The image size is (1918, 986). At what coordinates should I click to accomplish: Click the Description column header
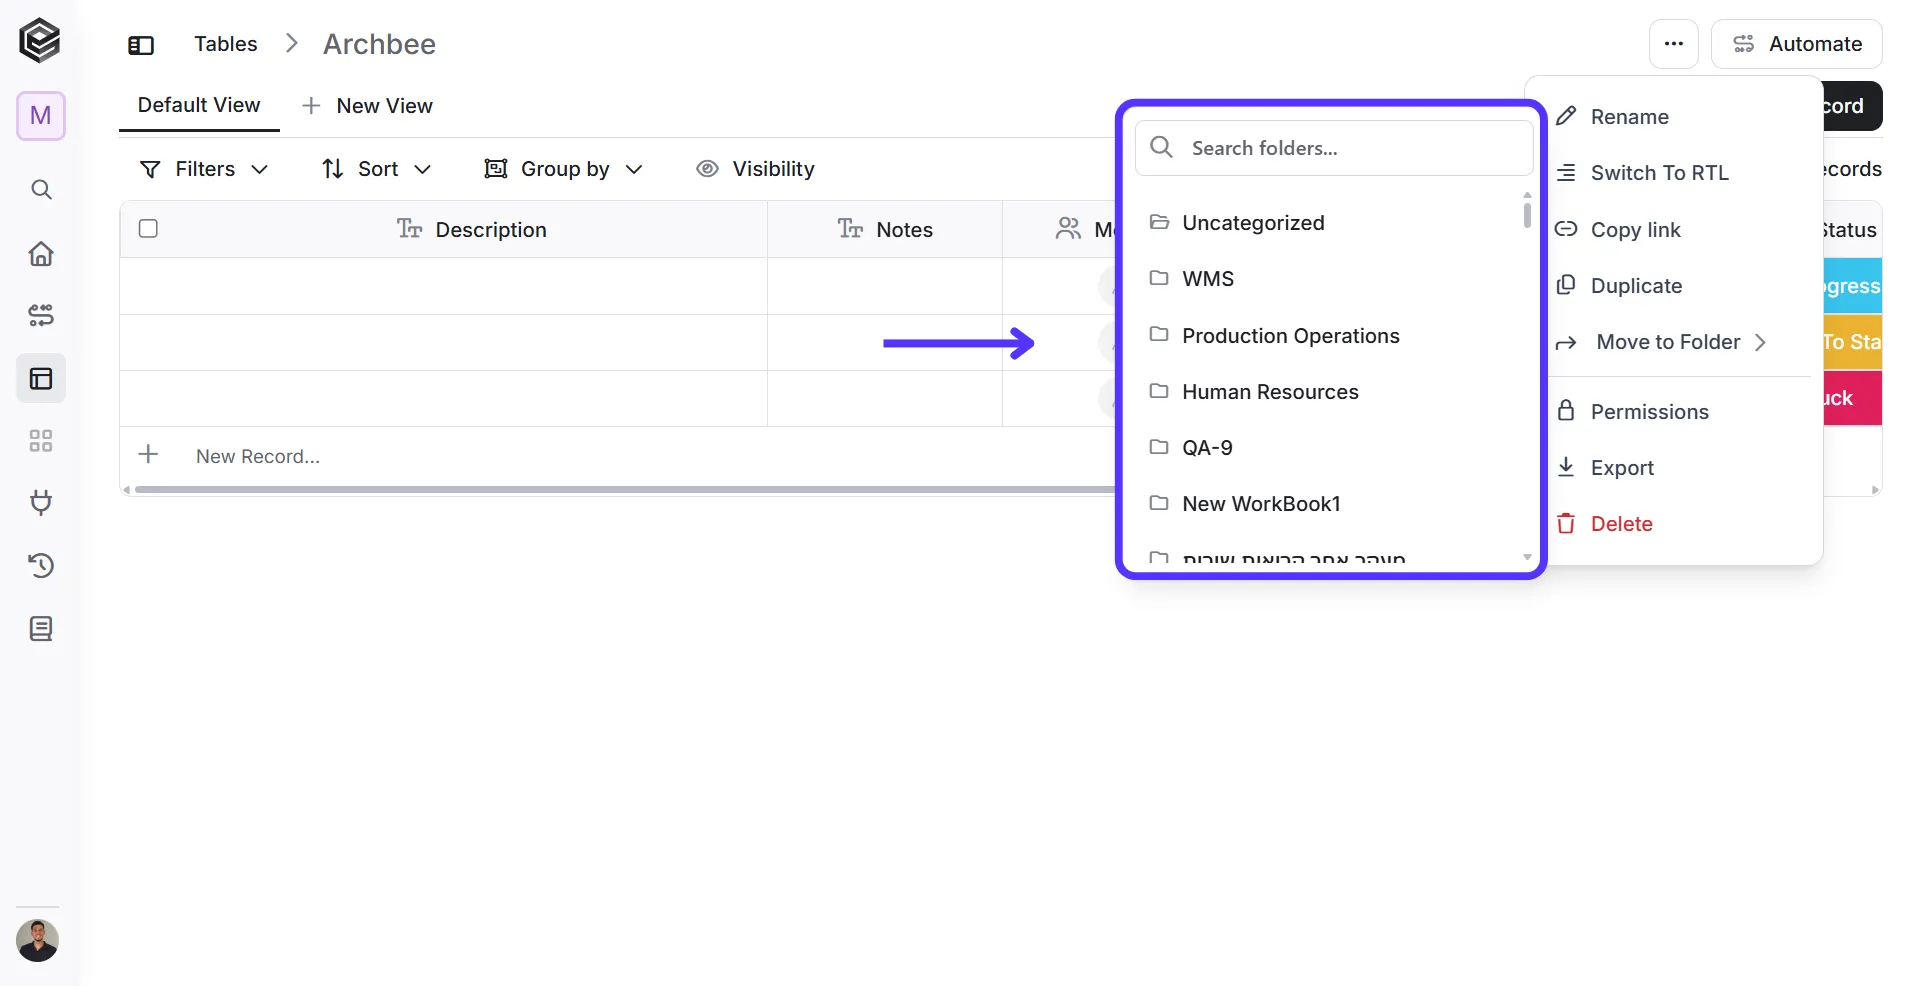(x=472, y=230)
